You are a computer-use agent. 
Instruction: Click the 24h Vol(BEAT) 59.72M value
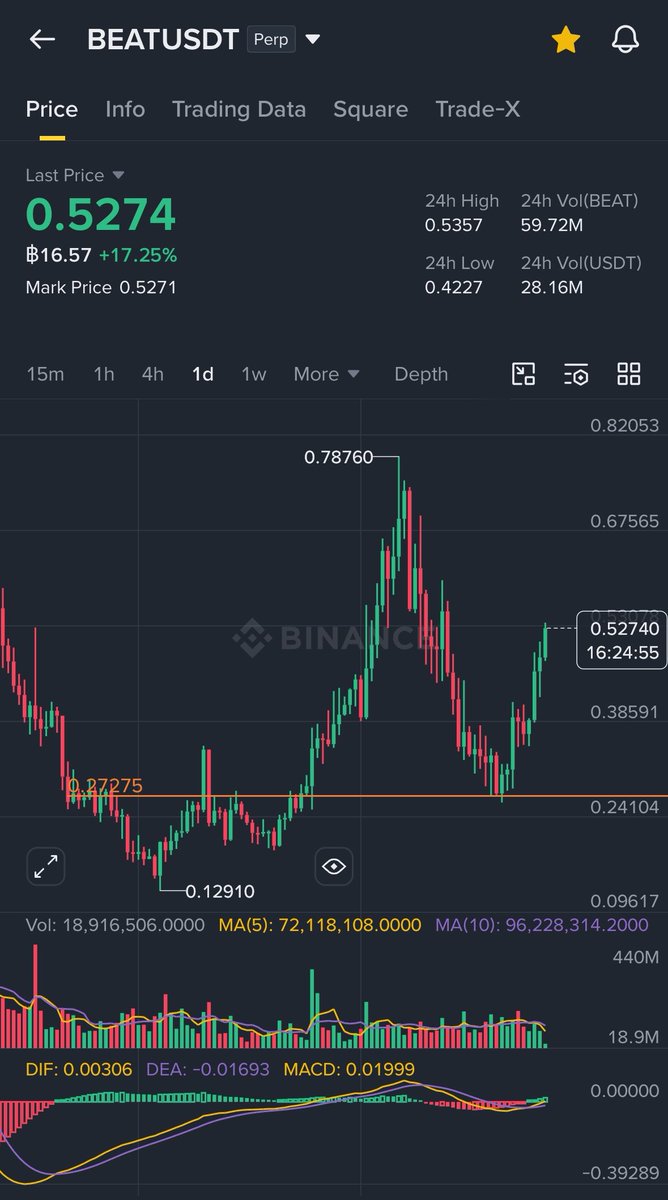point(552,225)
